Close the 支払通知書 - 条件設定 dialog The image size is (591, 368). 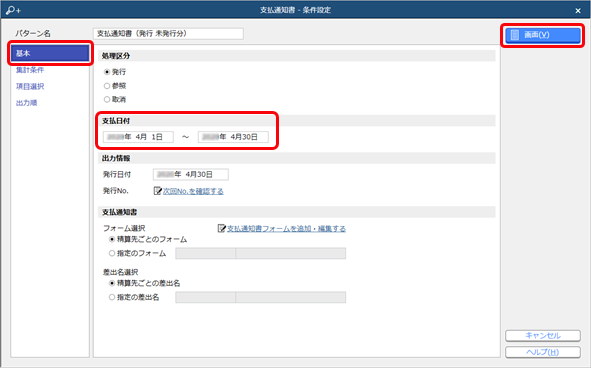[578, 11]
